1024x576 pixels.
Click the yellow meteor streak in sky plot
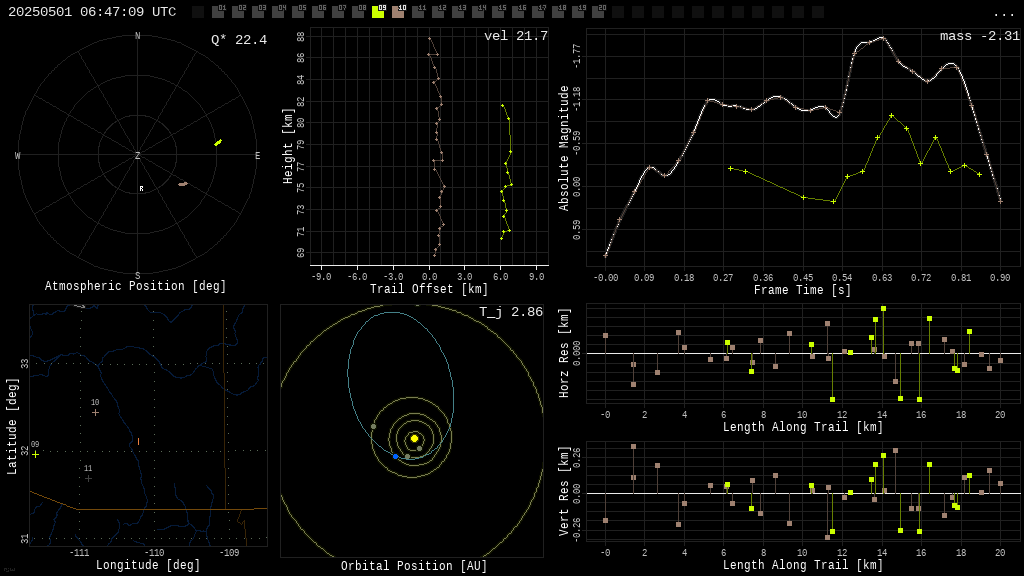[x=218, y=143]
